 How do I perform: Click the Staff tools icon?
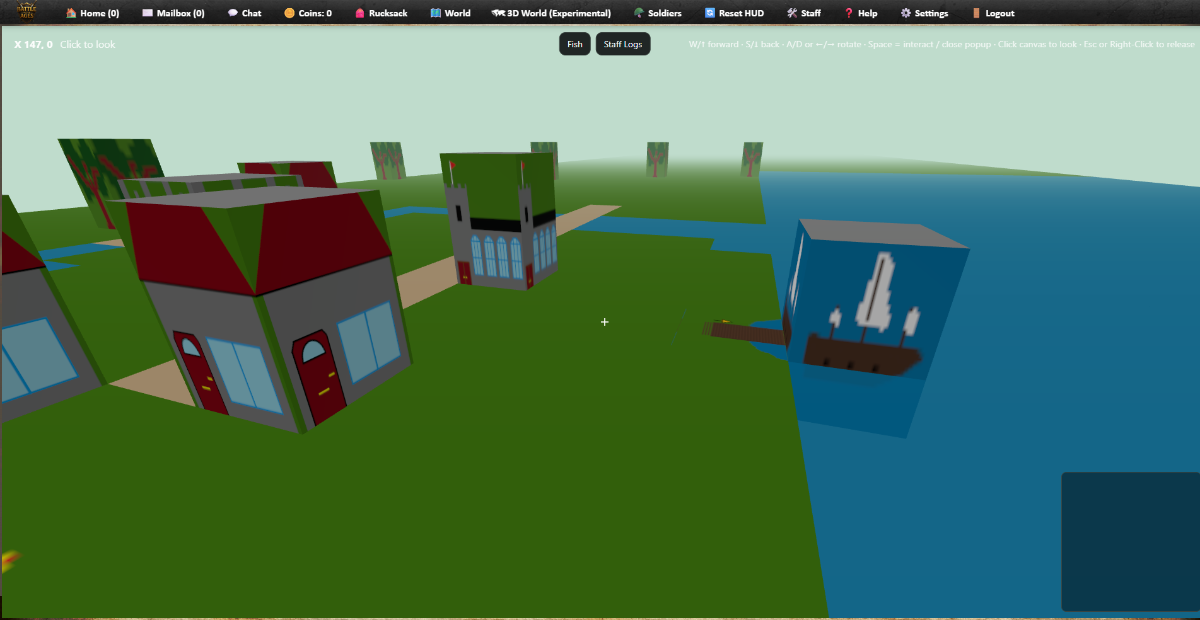click(x=791, y=13)
